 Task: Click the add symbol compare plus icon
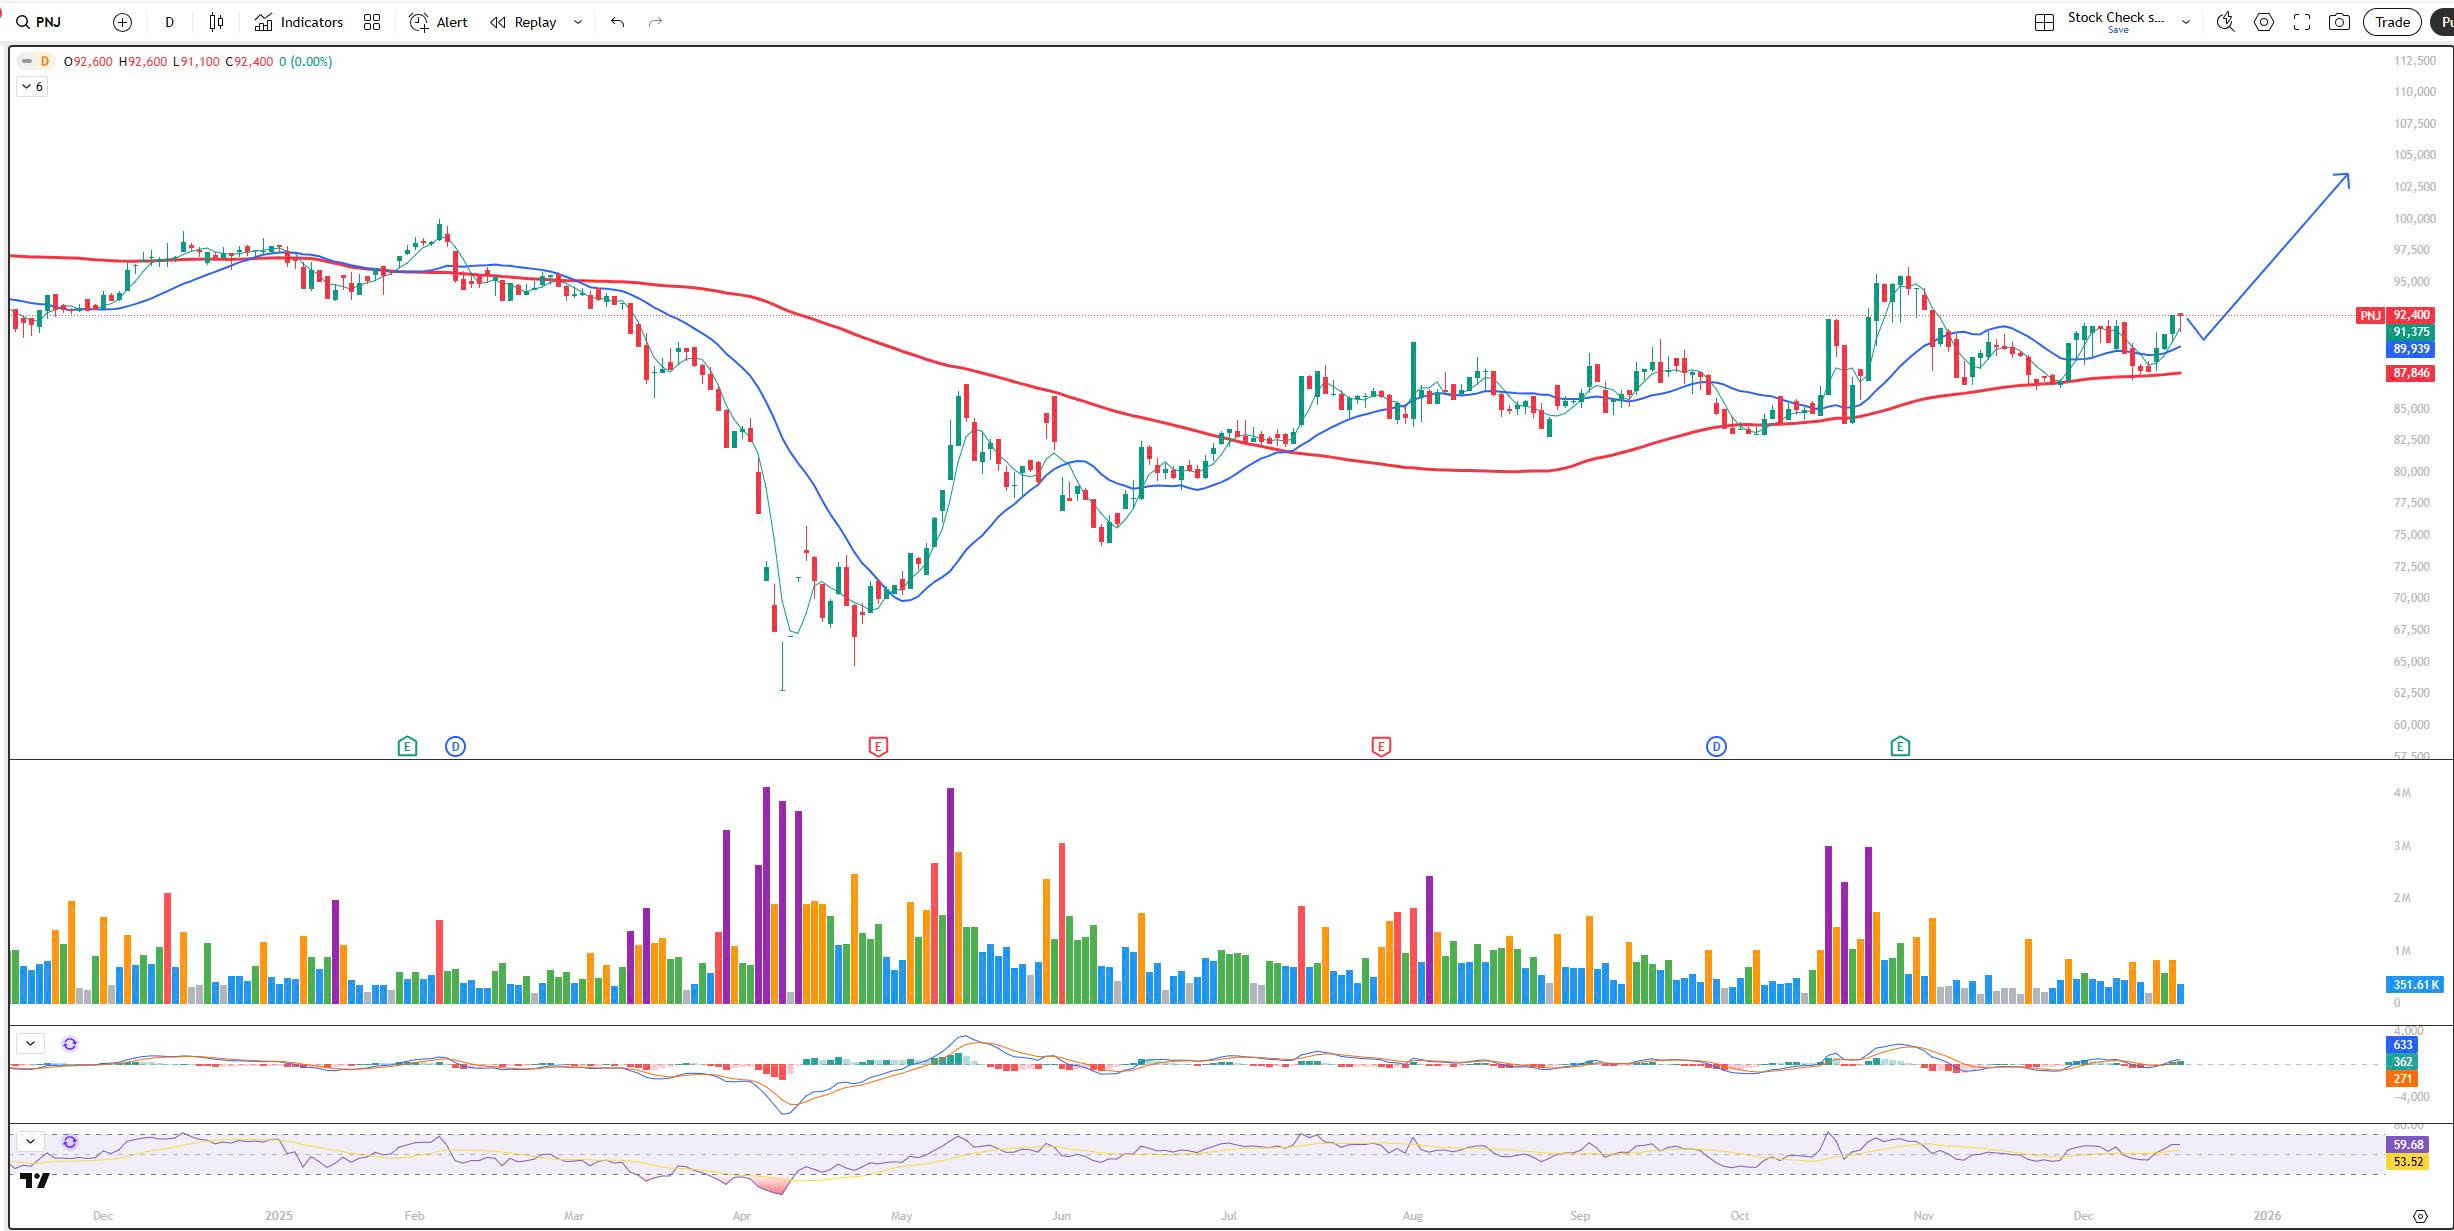click(122, 22)
